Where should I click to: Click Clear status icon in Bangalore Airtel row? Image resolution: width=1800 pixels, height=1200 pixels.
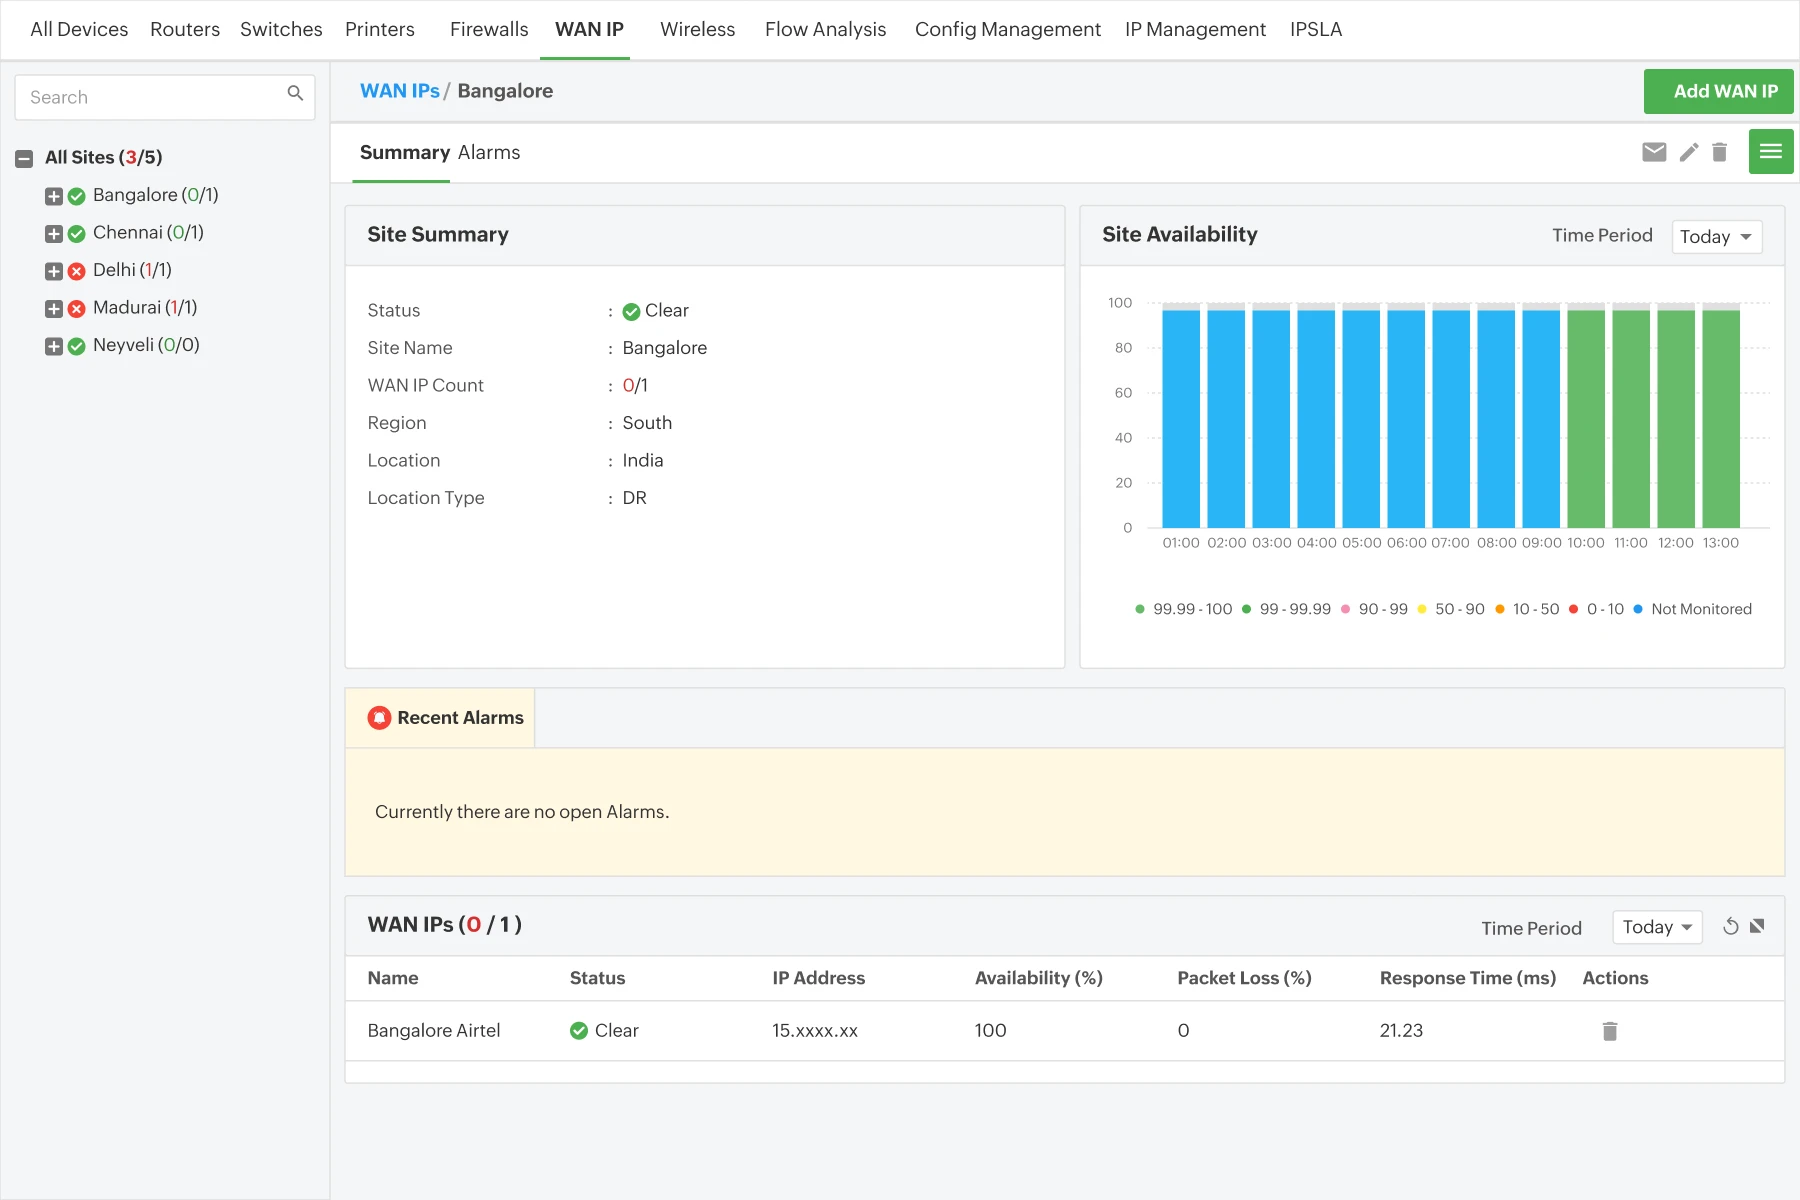click(x=579, y=1031)
